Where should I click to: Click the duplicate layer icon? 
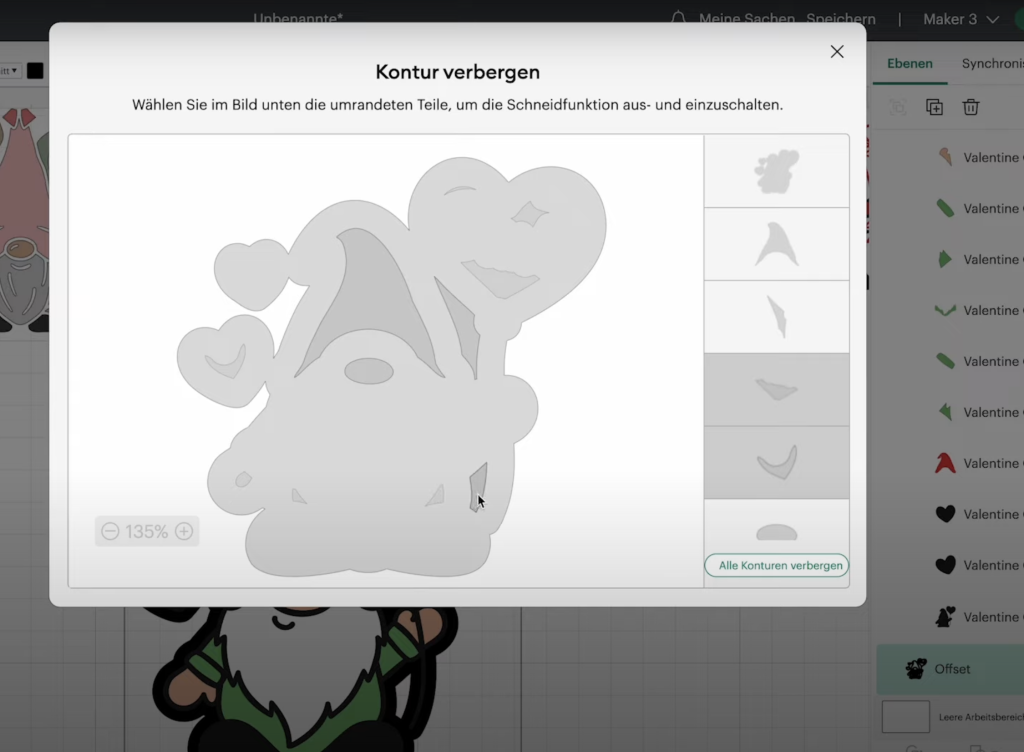click(934, 107)
